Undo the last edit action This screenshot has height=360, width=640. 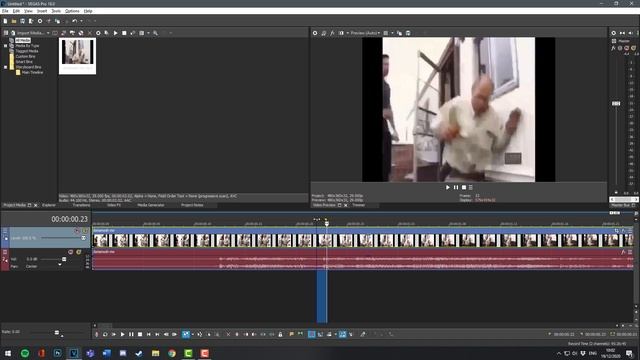(74, 21)
